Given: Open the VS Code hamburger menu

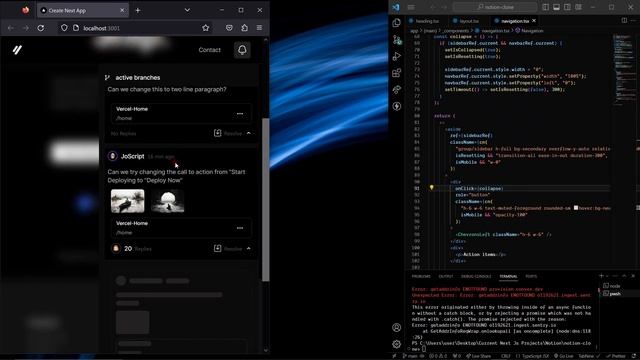Looking at the screenshot, I should pos(411,7).
